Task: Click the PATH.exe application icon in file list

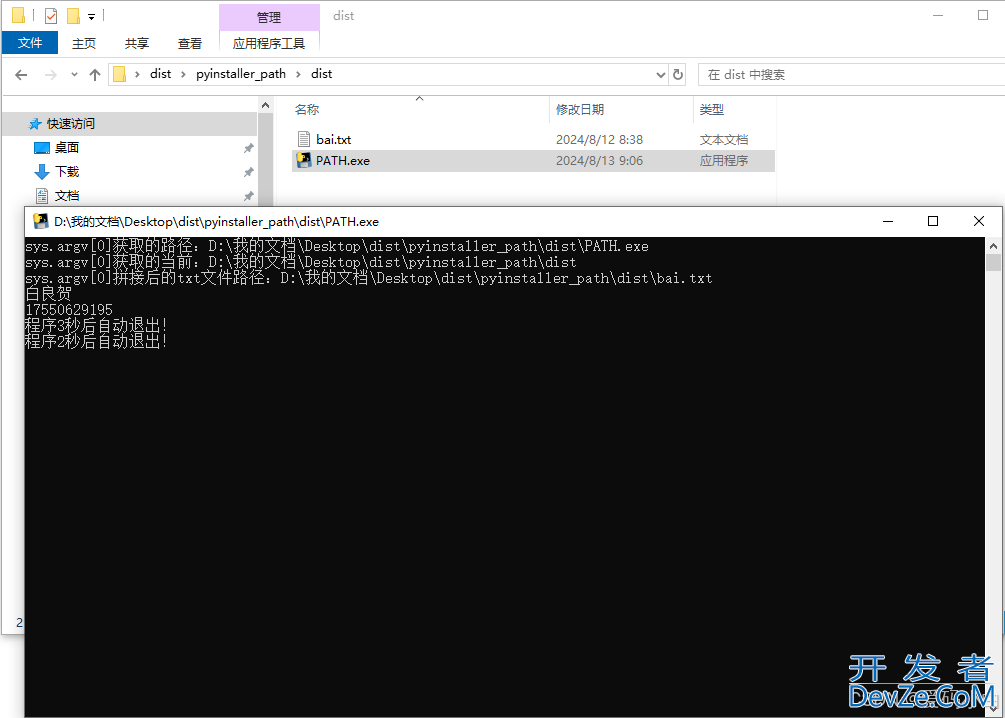Action: [x=304, y=160]
